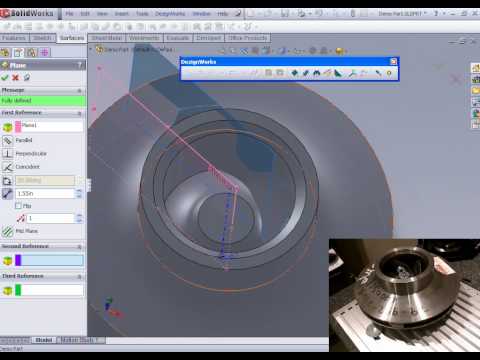Switch to the Weldments tab
The height and width of the screenshot is (360, 480).
click(x=144, y=38)
